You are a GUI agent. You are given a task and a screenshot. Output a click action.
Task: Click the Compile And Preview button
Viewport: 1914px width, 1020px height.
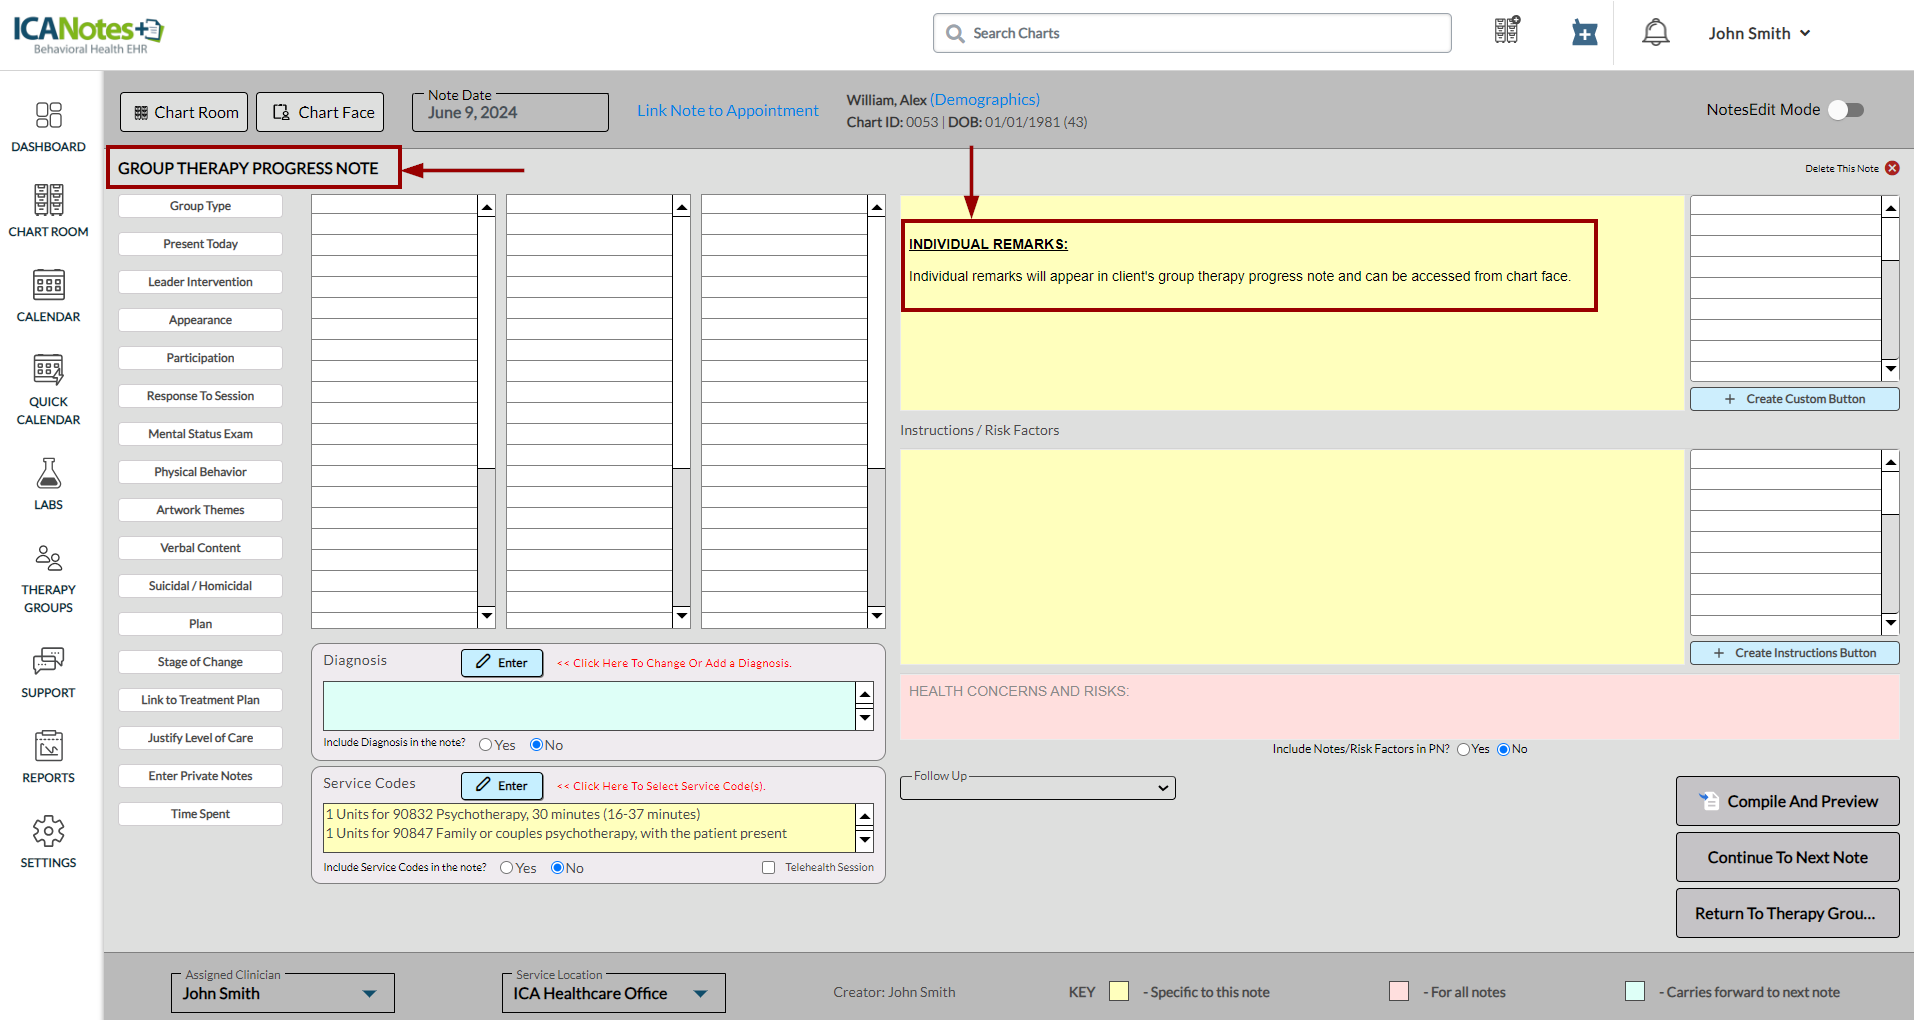coord(1787,801)
